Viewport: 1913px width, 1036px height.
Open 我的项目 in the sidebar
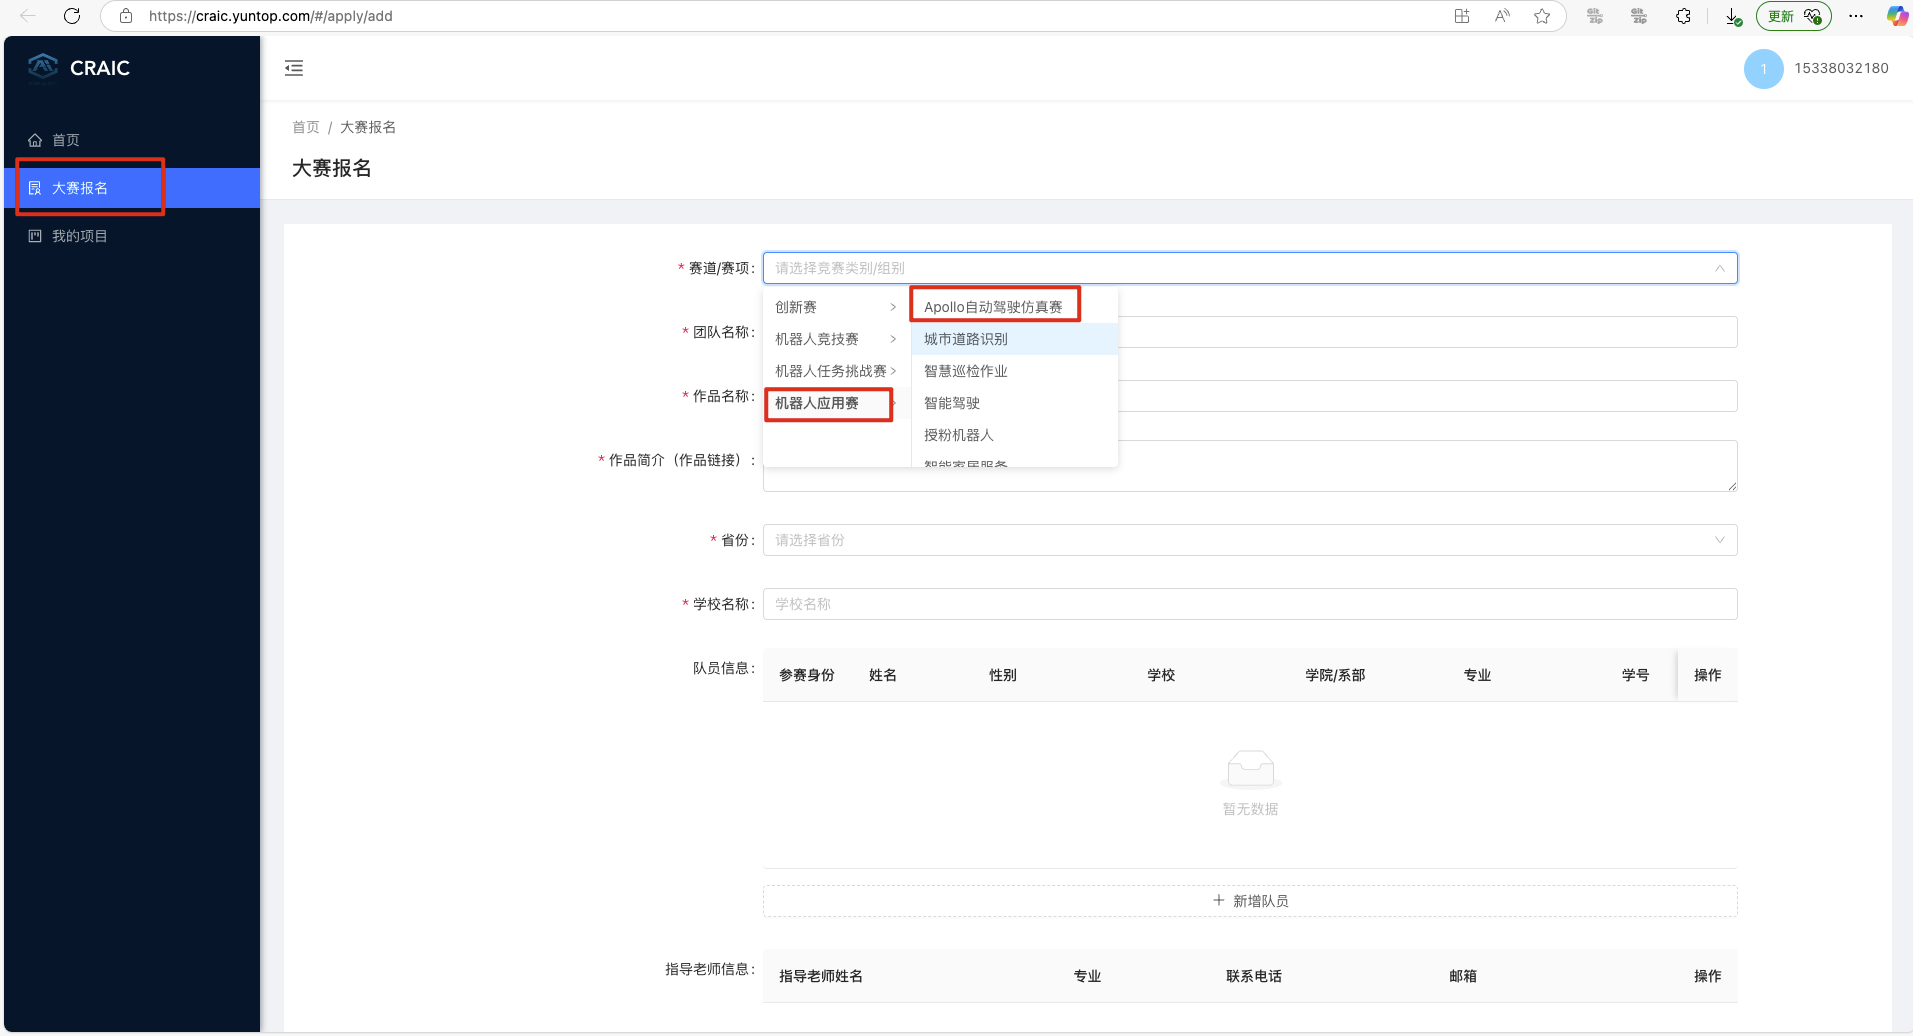80,236
